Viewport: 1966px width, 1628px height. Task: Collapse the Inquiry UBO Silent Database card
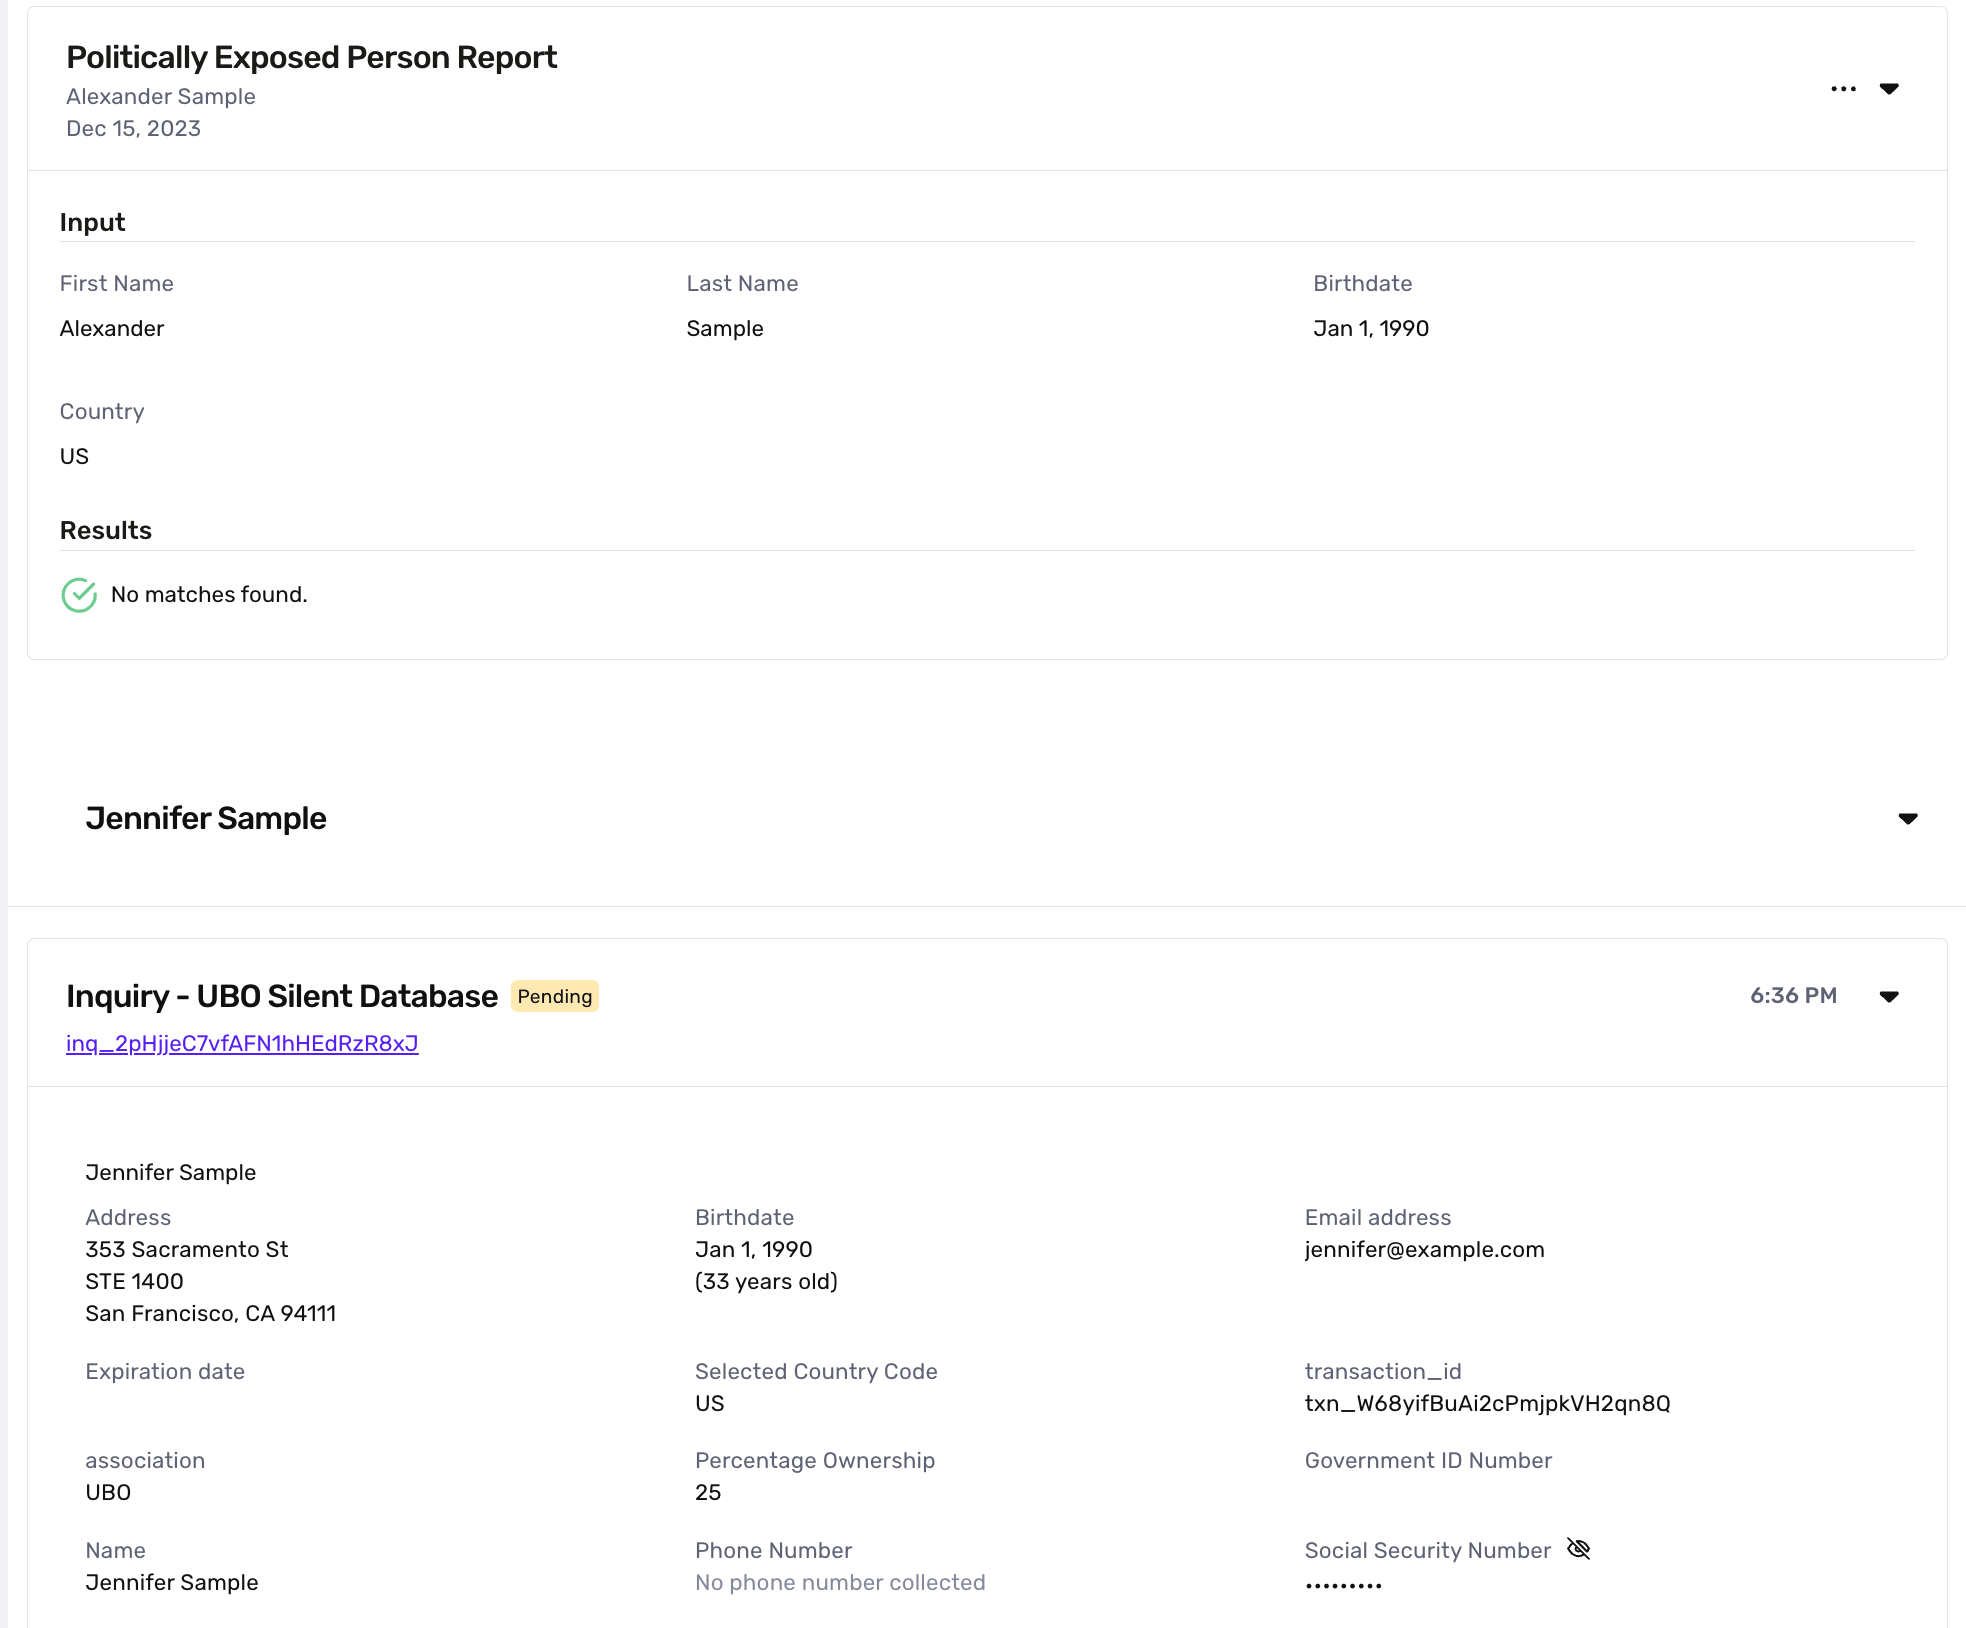pyautogui.click(x=1889, y=997)
